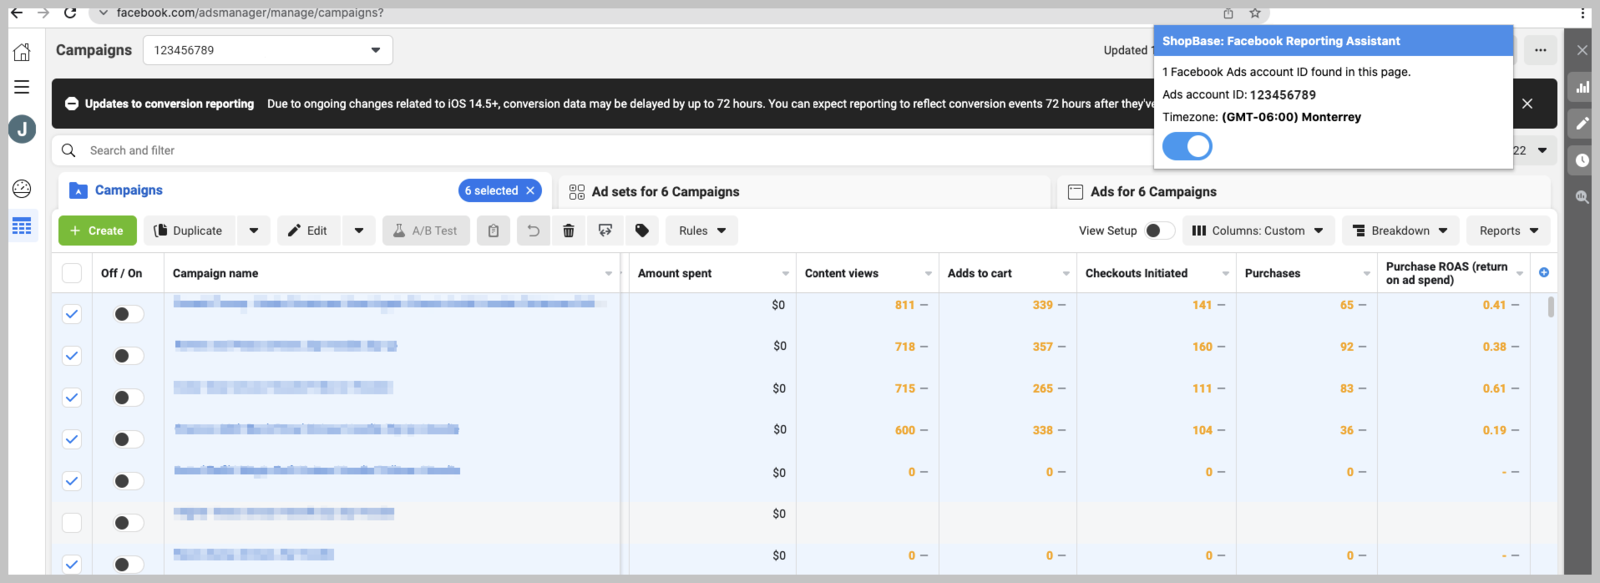Check the select-all header checkbox

72,273
